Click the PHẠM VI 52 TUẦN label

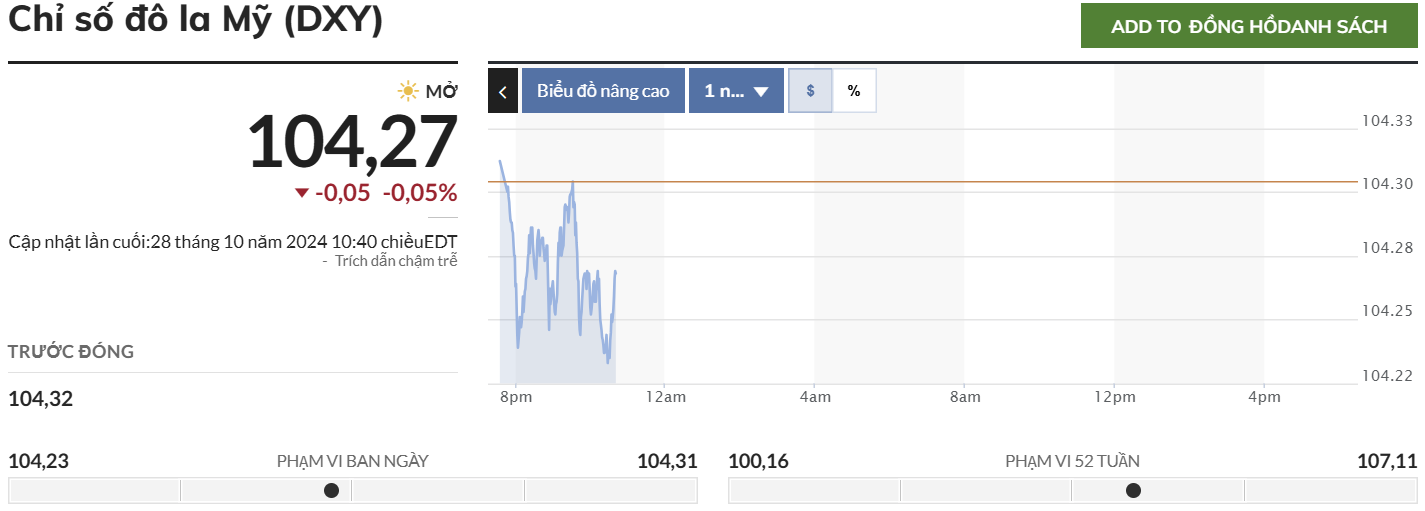[x=1072, y=461]
